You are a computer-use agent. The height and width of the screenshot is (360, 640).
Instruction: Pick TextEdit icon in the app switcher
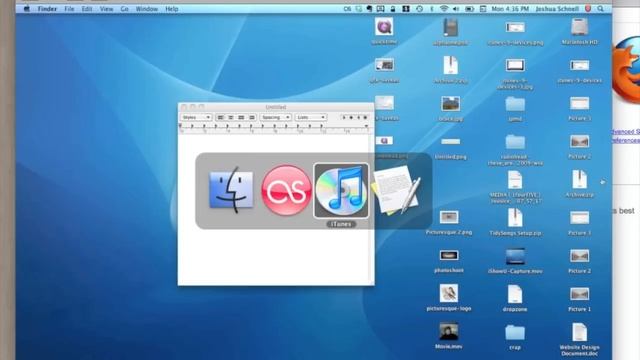396,190
